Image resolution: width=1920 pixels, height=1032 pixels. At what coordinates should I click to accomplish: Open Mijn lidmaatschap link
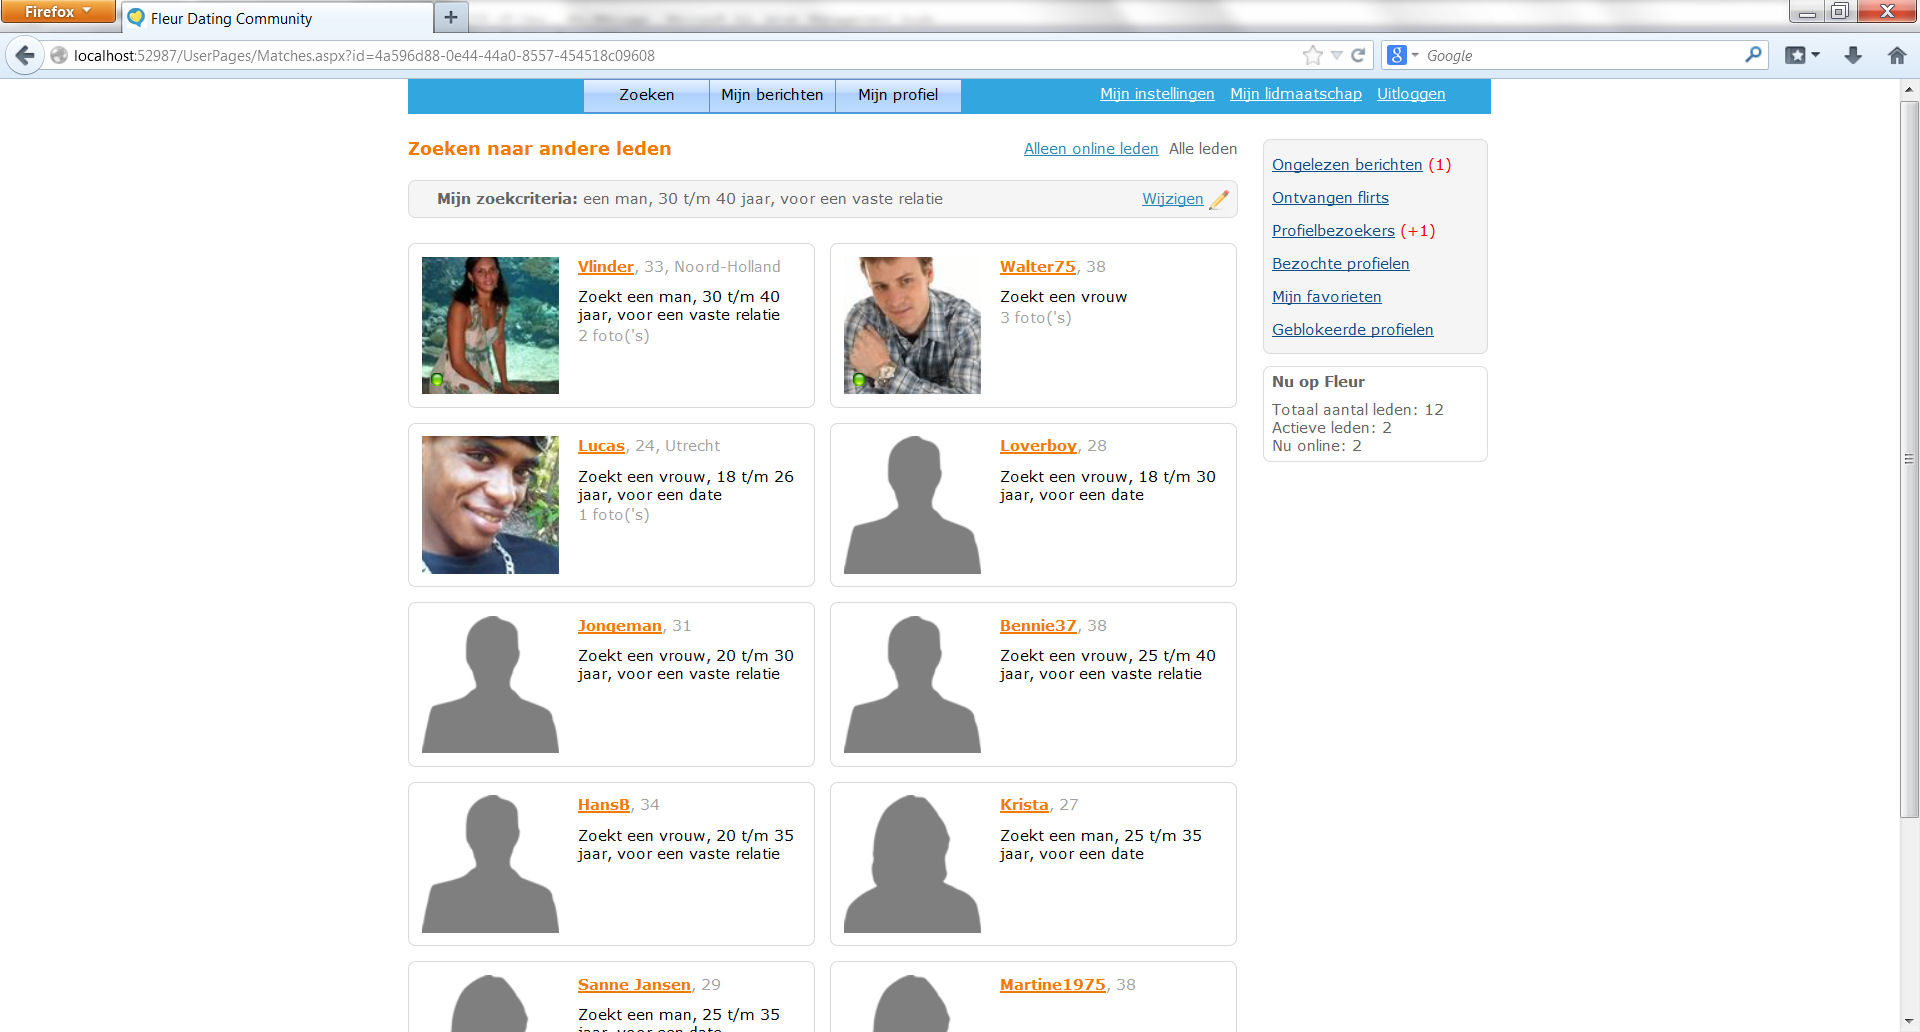pos(1296,94)
